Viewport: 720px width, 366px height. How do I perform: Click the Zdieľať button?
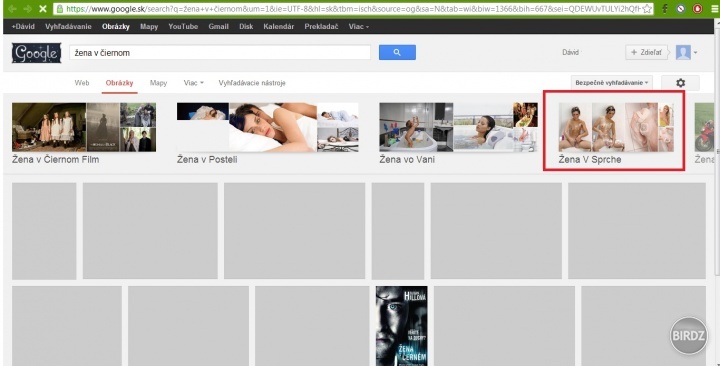tap(646, 52)
